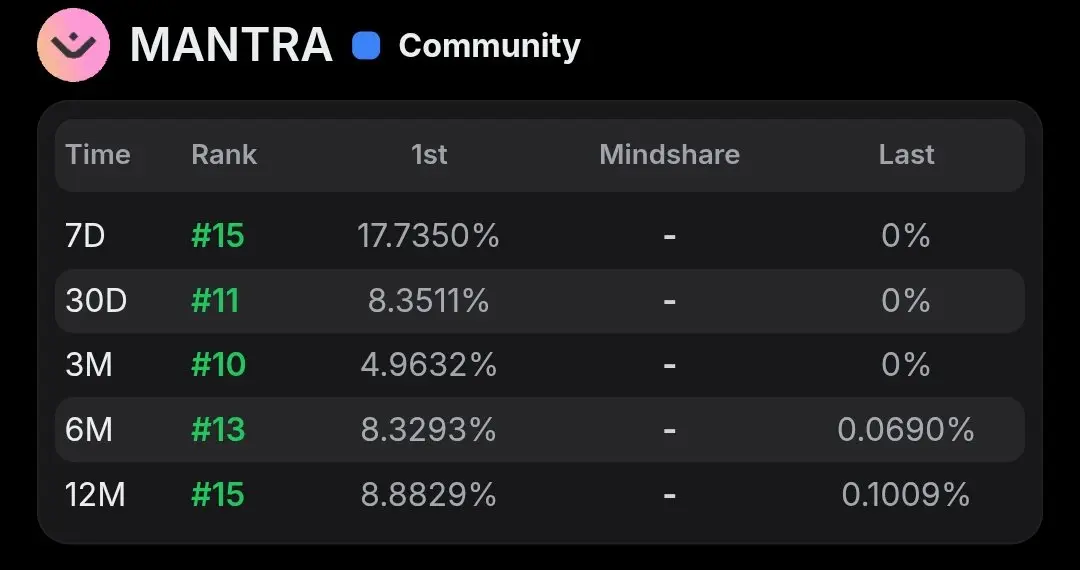Screen dimensions: 1080x570
Task: Click the 1st column header
Action: tap(429, 154)
